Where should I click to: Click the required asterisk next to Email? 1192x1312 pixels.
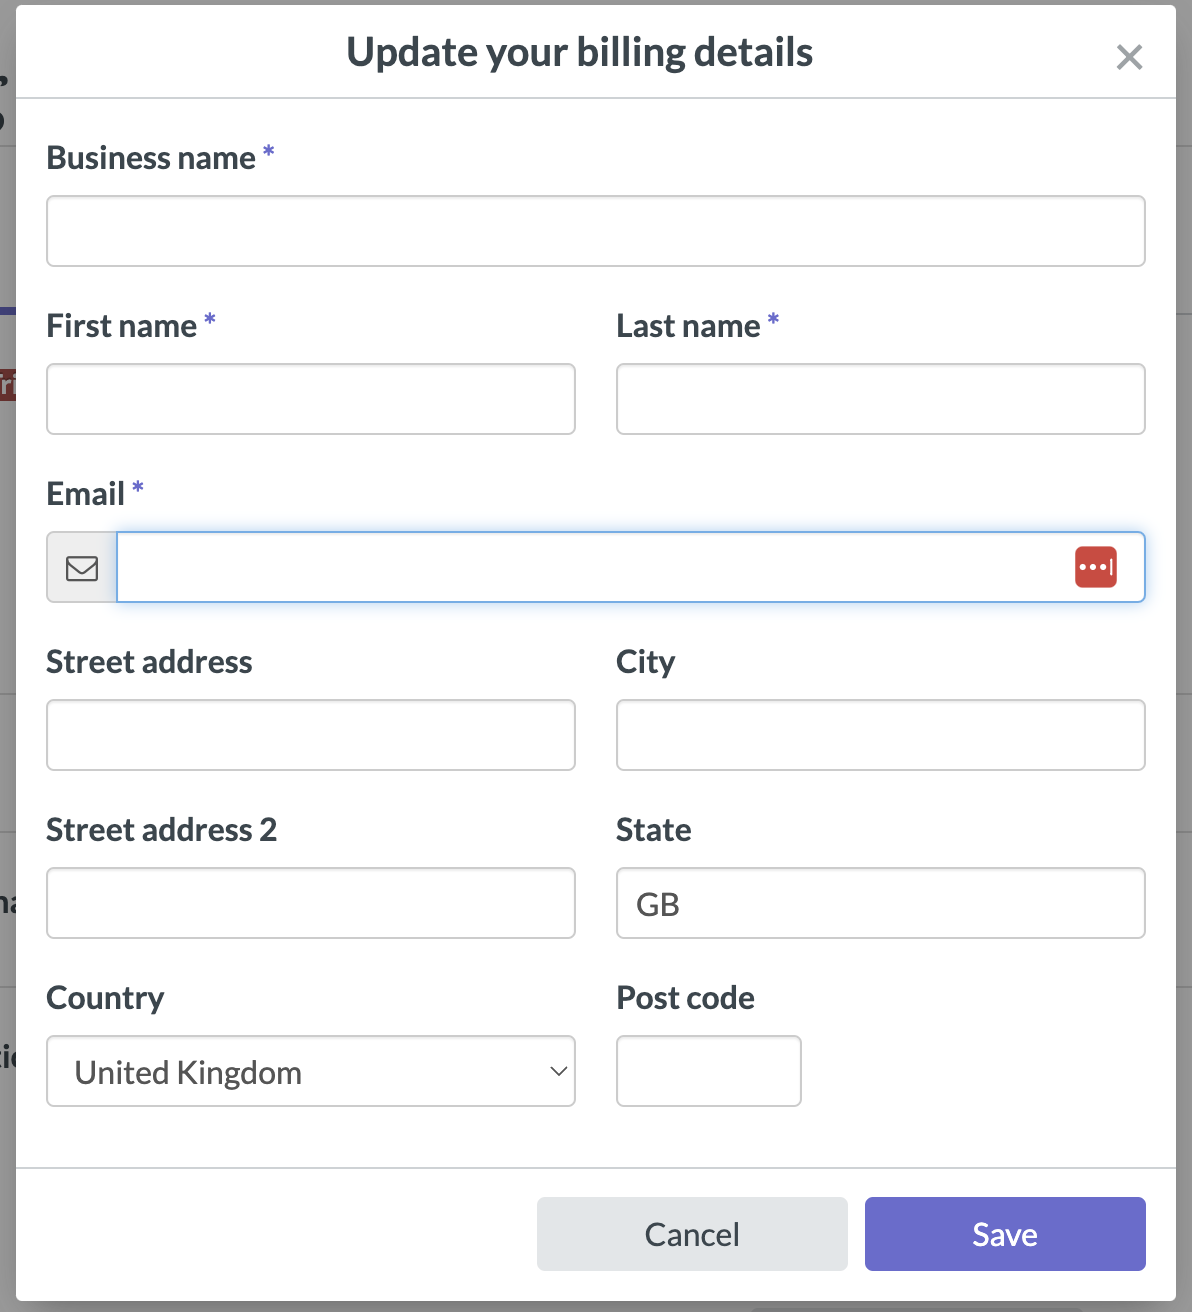(138, 490)
